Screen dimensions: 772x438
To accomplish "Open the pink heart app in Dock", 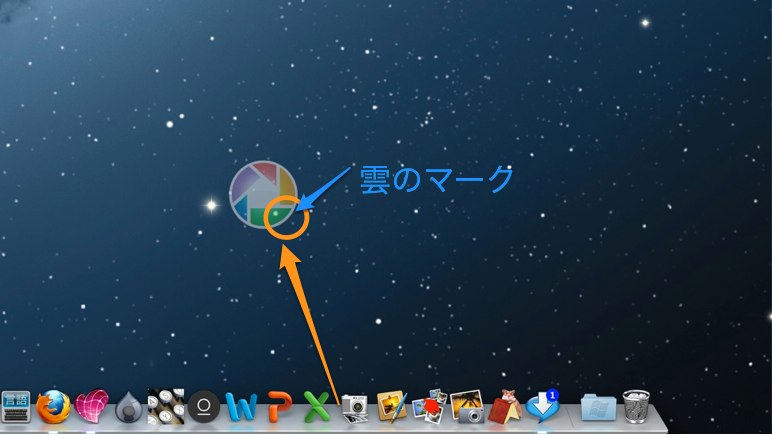I will coord(92,406).
